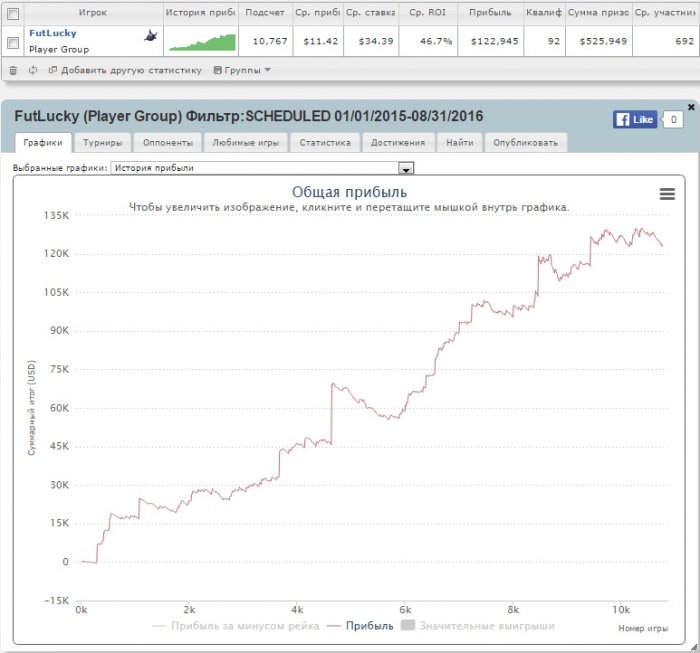Click Добавить другую статистику link
The height and width of the screenshot is (653, 700).
coord(125,70)
